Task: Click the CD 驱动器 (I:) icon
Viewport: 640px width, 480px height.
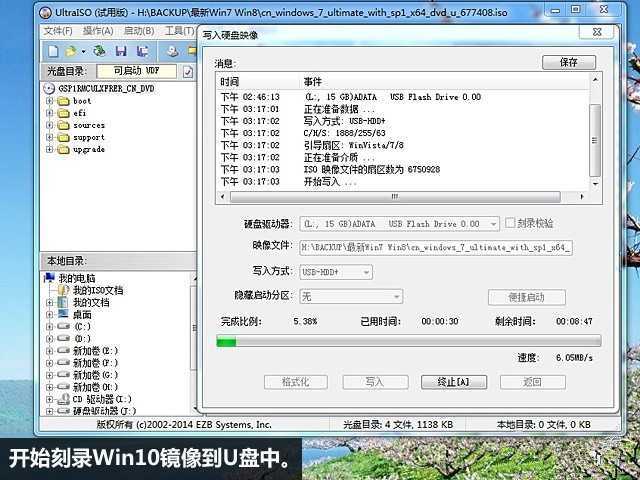Action: (x=64, y=399)
